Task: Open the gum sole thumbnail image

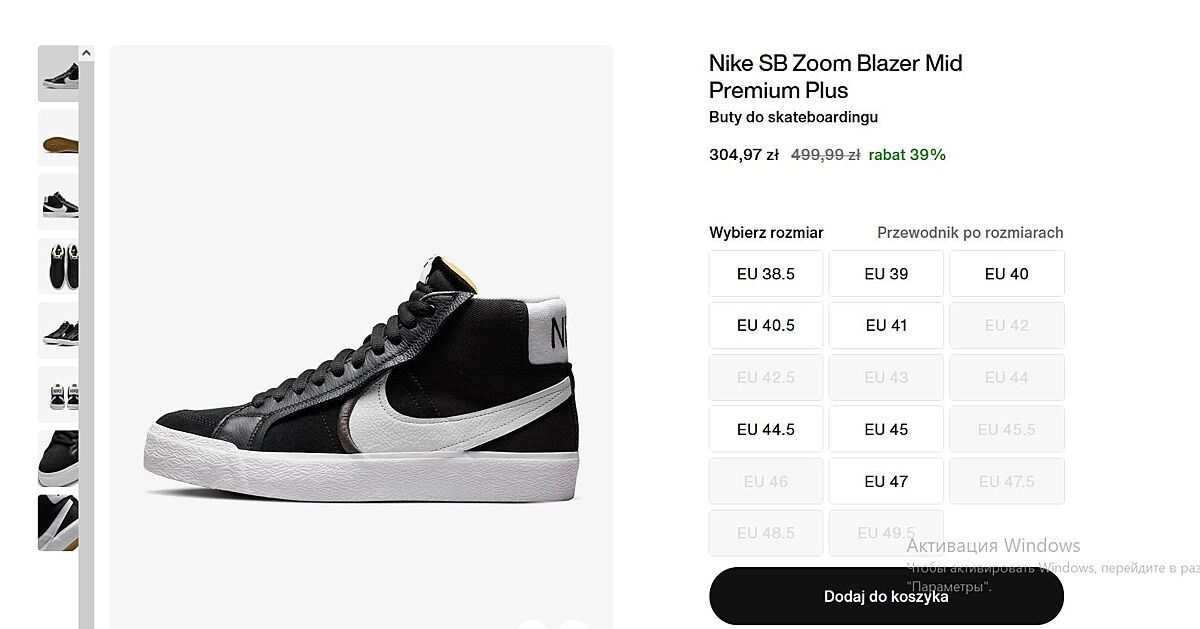Action: tap(58, 138)
